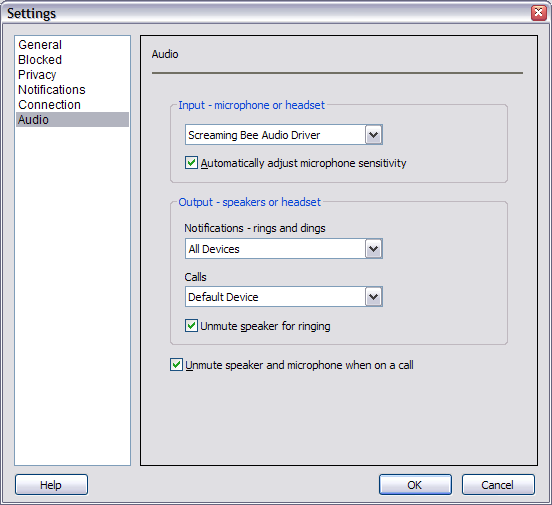Disable Unmute speaker for ringing checkbox
The image size is (552, 505).
tap(192, 326)
